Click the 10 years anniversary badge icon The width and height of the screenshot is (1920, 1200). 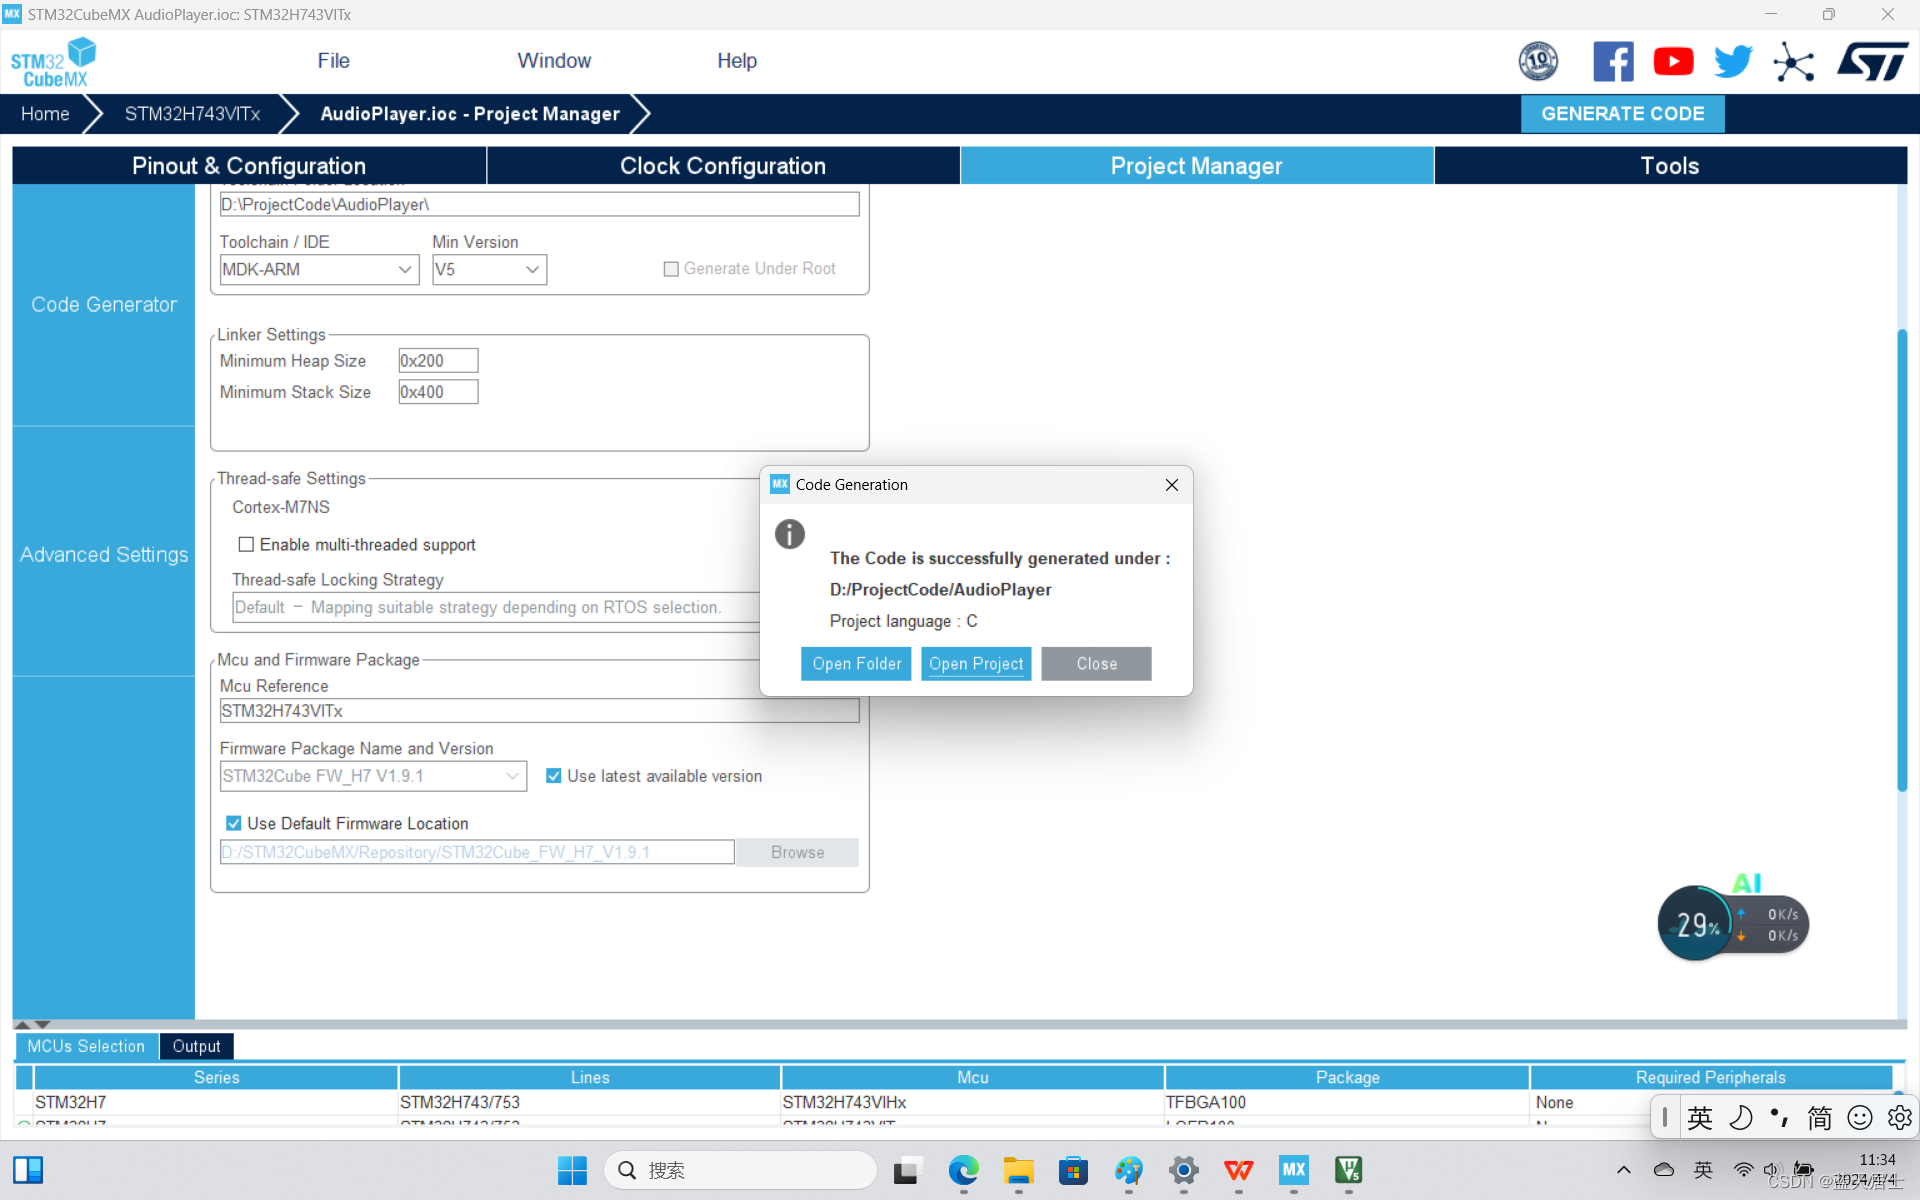tap(1538, 62)
